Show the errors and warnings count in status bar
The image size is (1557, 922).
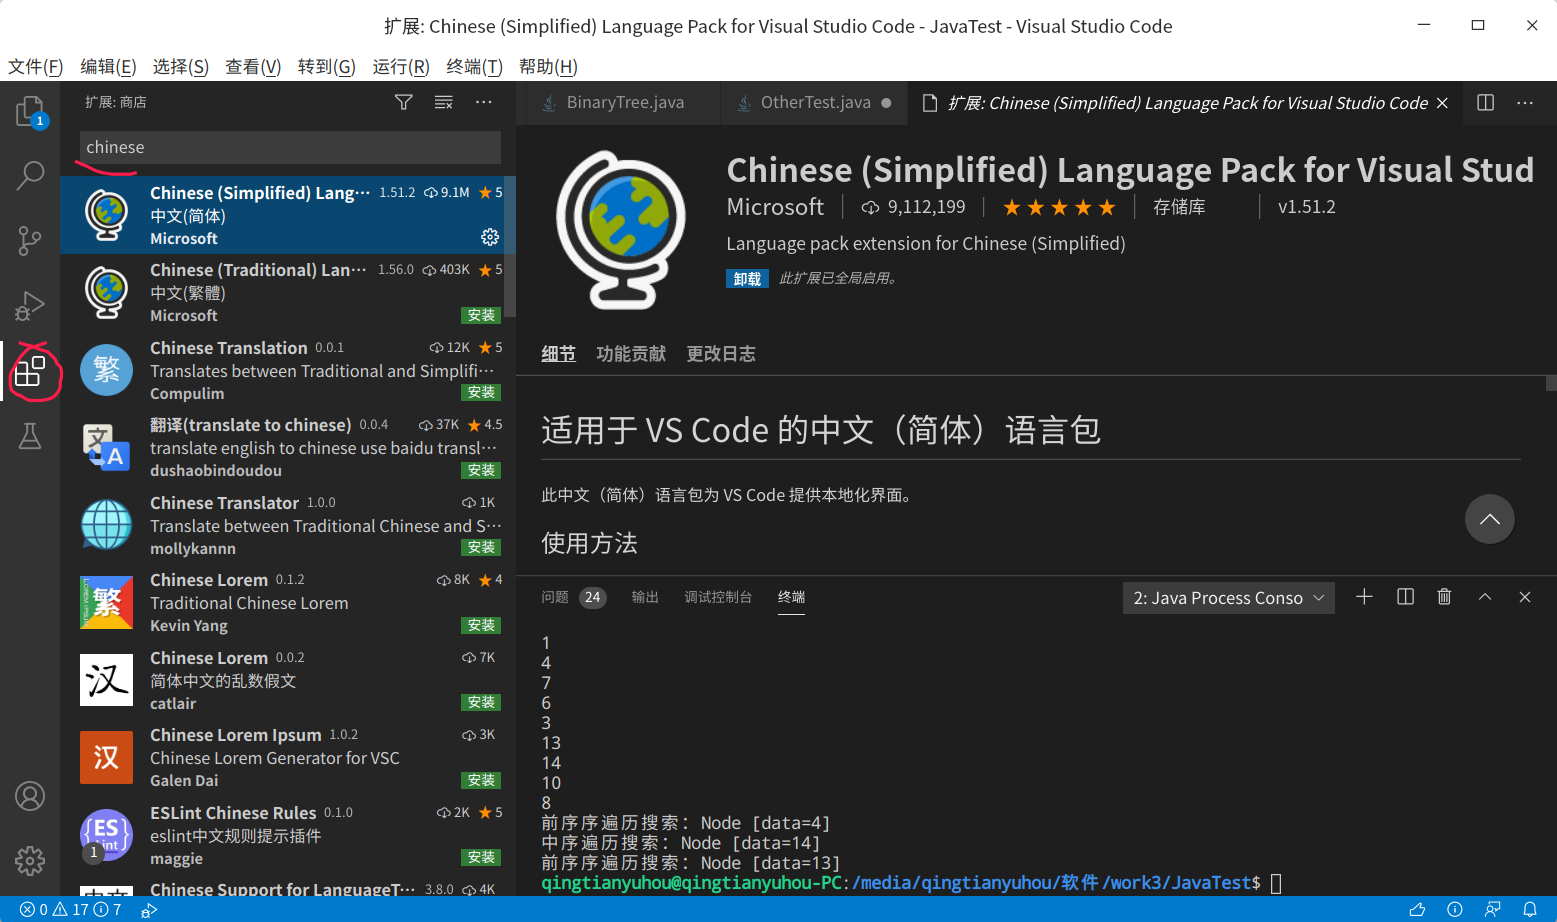point(71,910)
